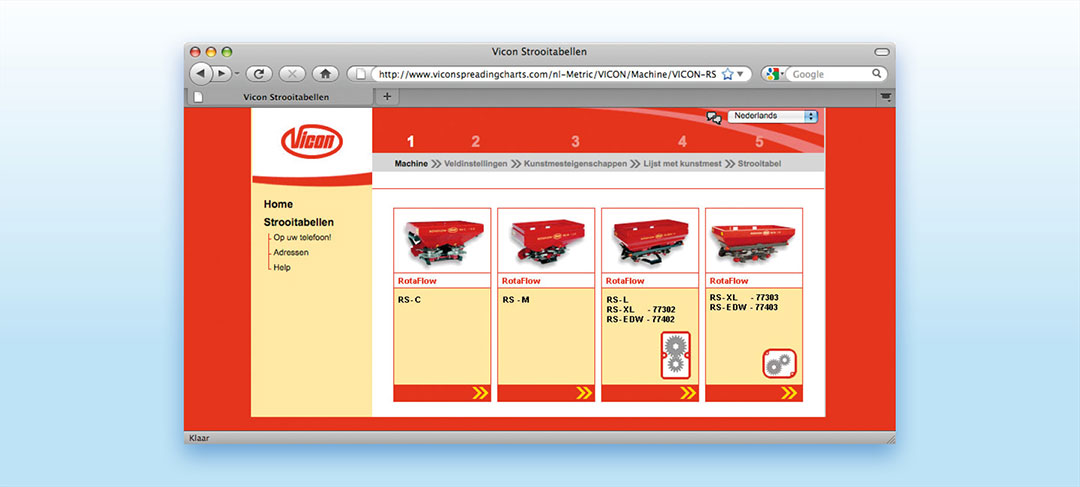
Task: Select step Veldinstellingen
Action: pos(475,164)
